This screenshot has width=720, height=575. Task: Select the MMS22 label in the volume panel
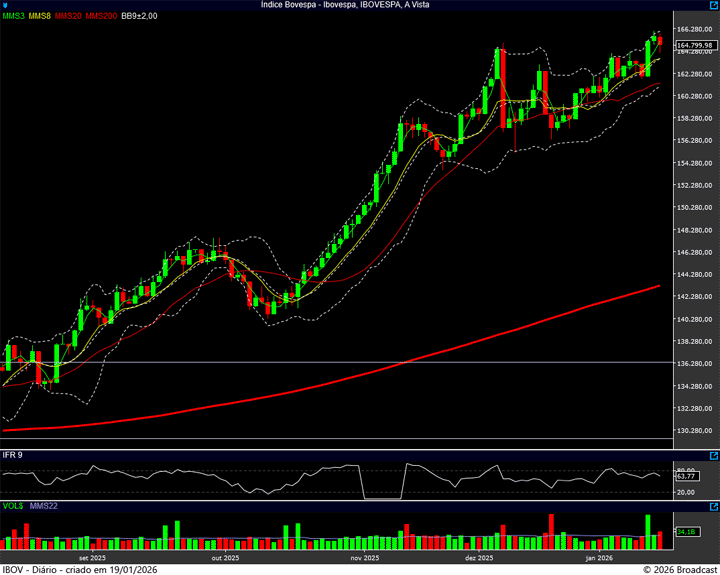[x=43, y=507]
